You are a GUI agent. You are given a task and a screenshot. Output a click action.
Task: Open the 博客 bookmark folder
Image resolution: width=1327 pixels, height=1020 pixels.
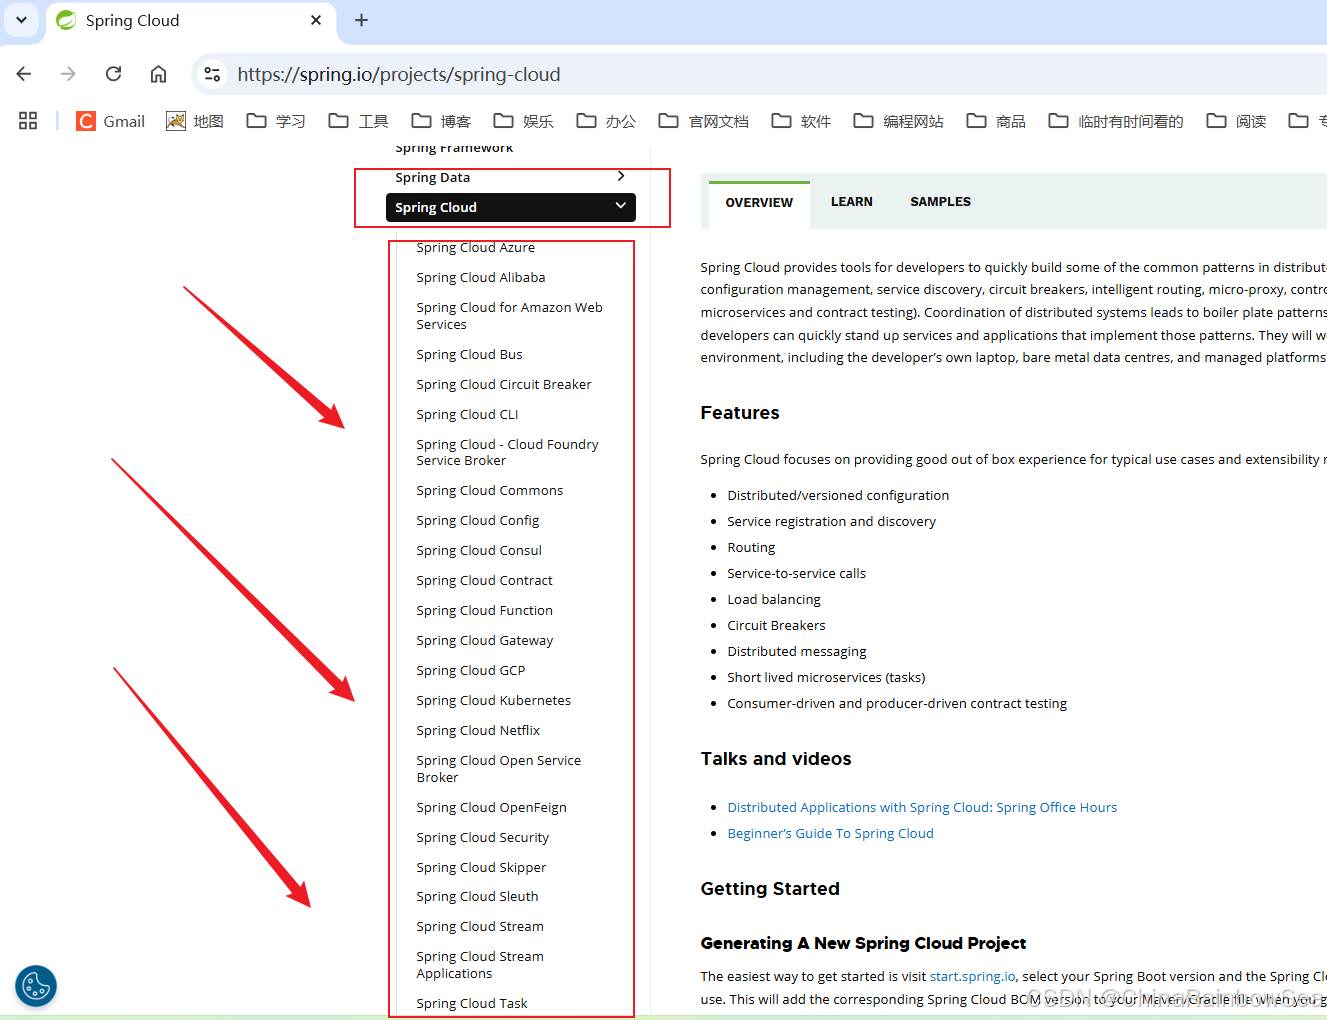click(441, 121)
